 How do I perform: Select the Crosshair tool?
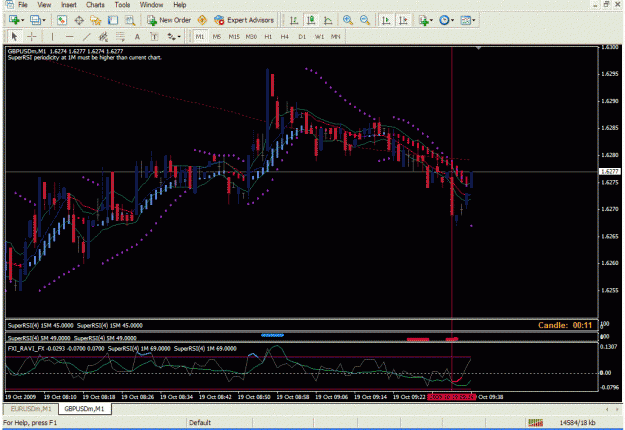coord(31,37)
